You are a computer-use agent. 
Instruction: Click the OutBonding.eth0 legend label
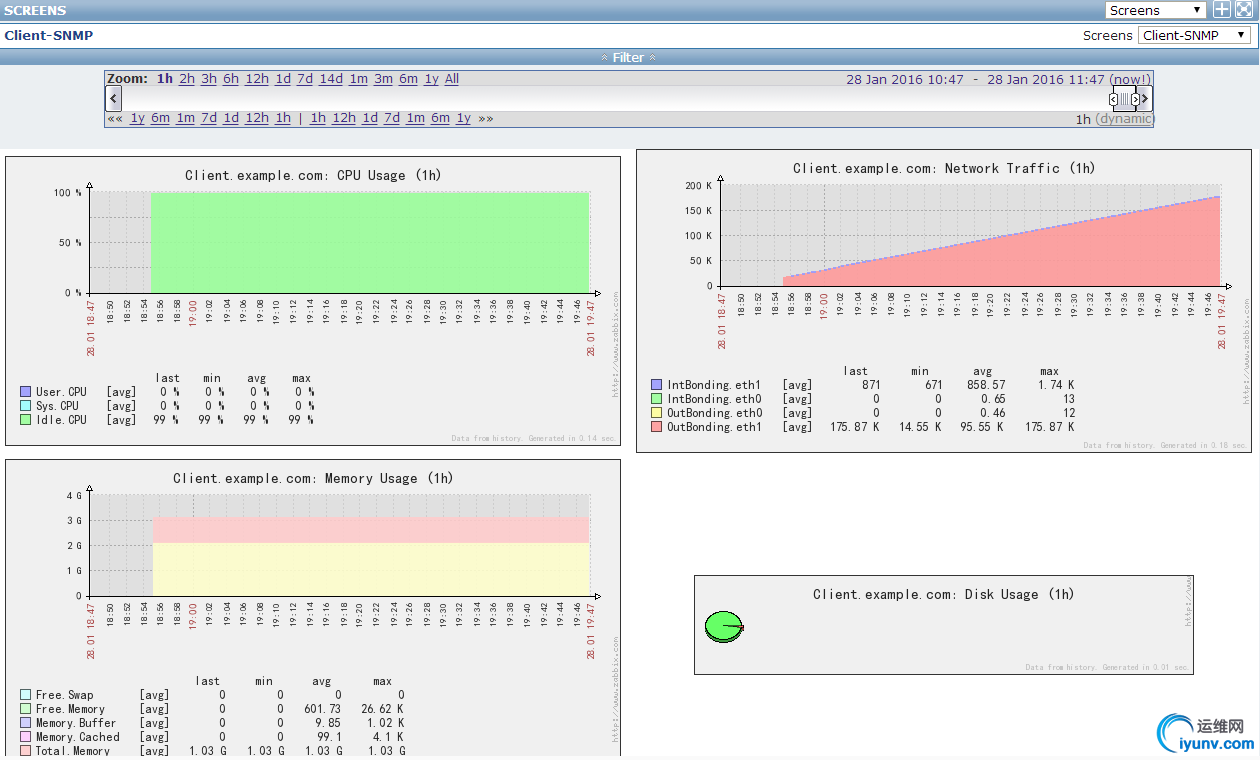point(714,413)
